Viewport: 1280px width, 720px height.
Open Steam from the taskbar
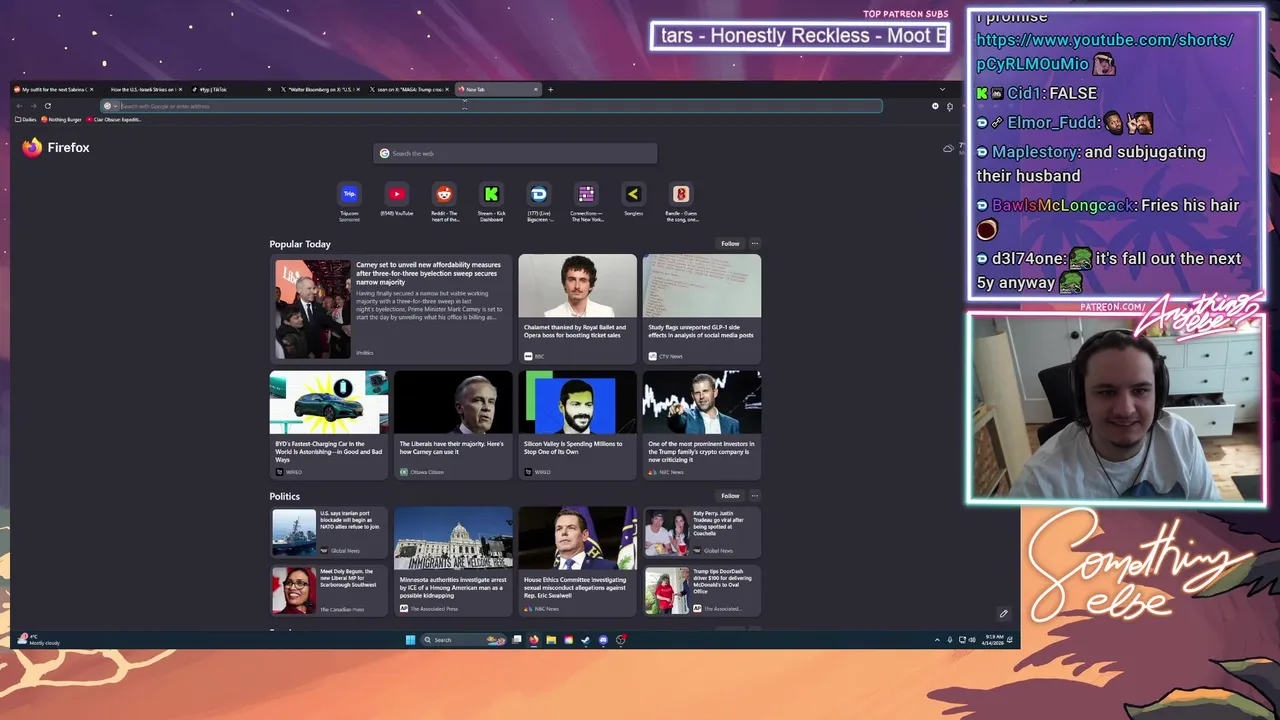(x=586, y=640)
